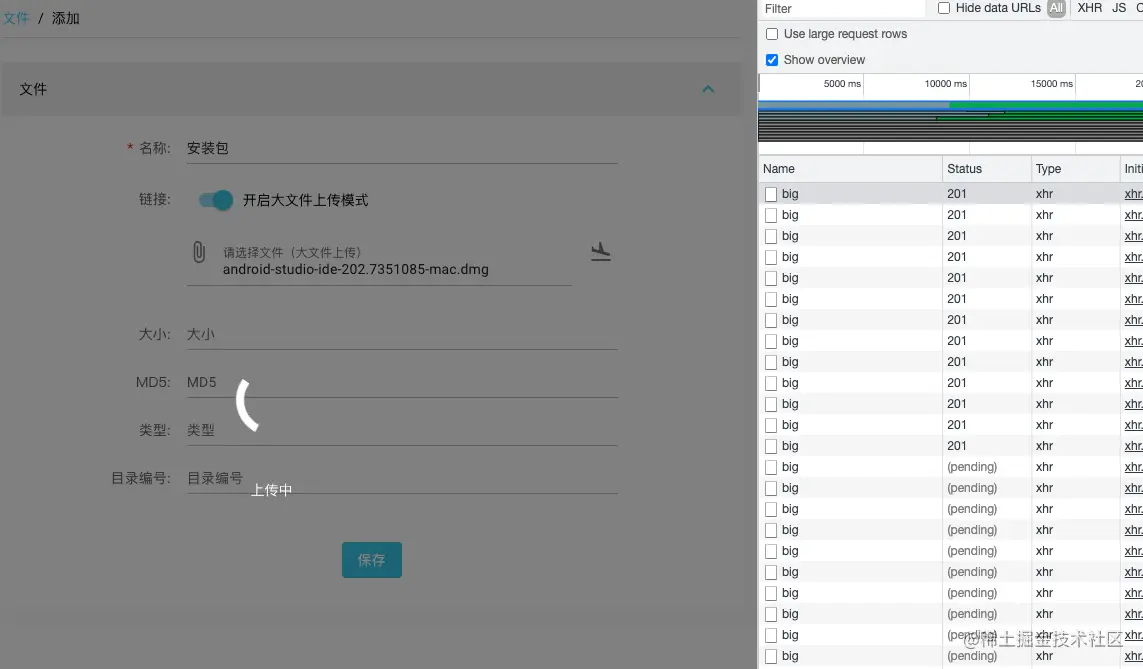The image size is (1143, 669).
Task: Focus the 名称 input field
Action: (402, 148)
